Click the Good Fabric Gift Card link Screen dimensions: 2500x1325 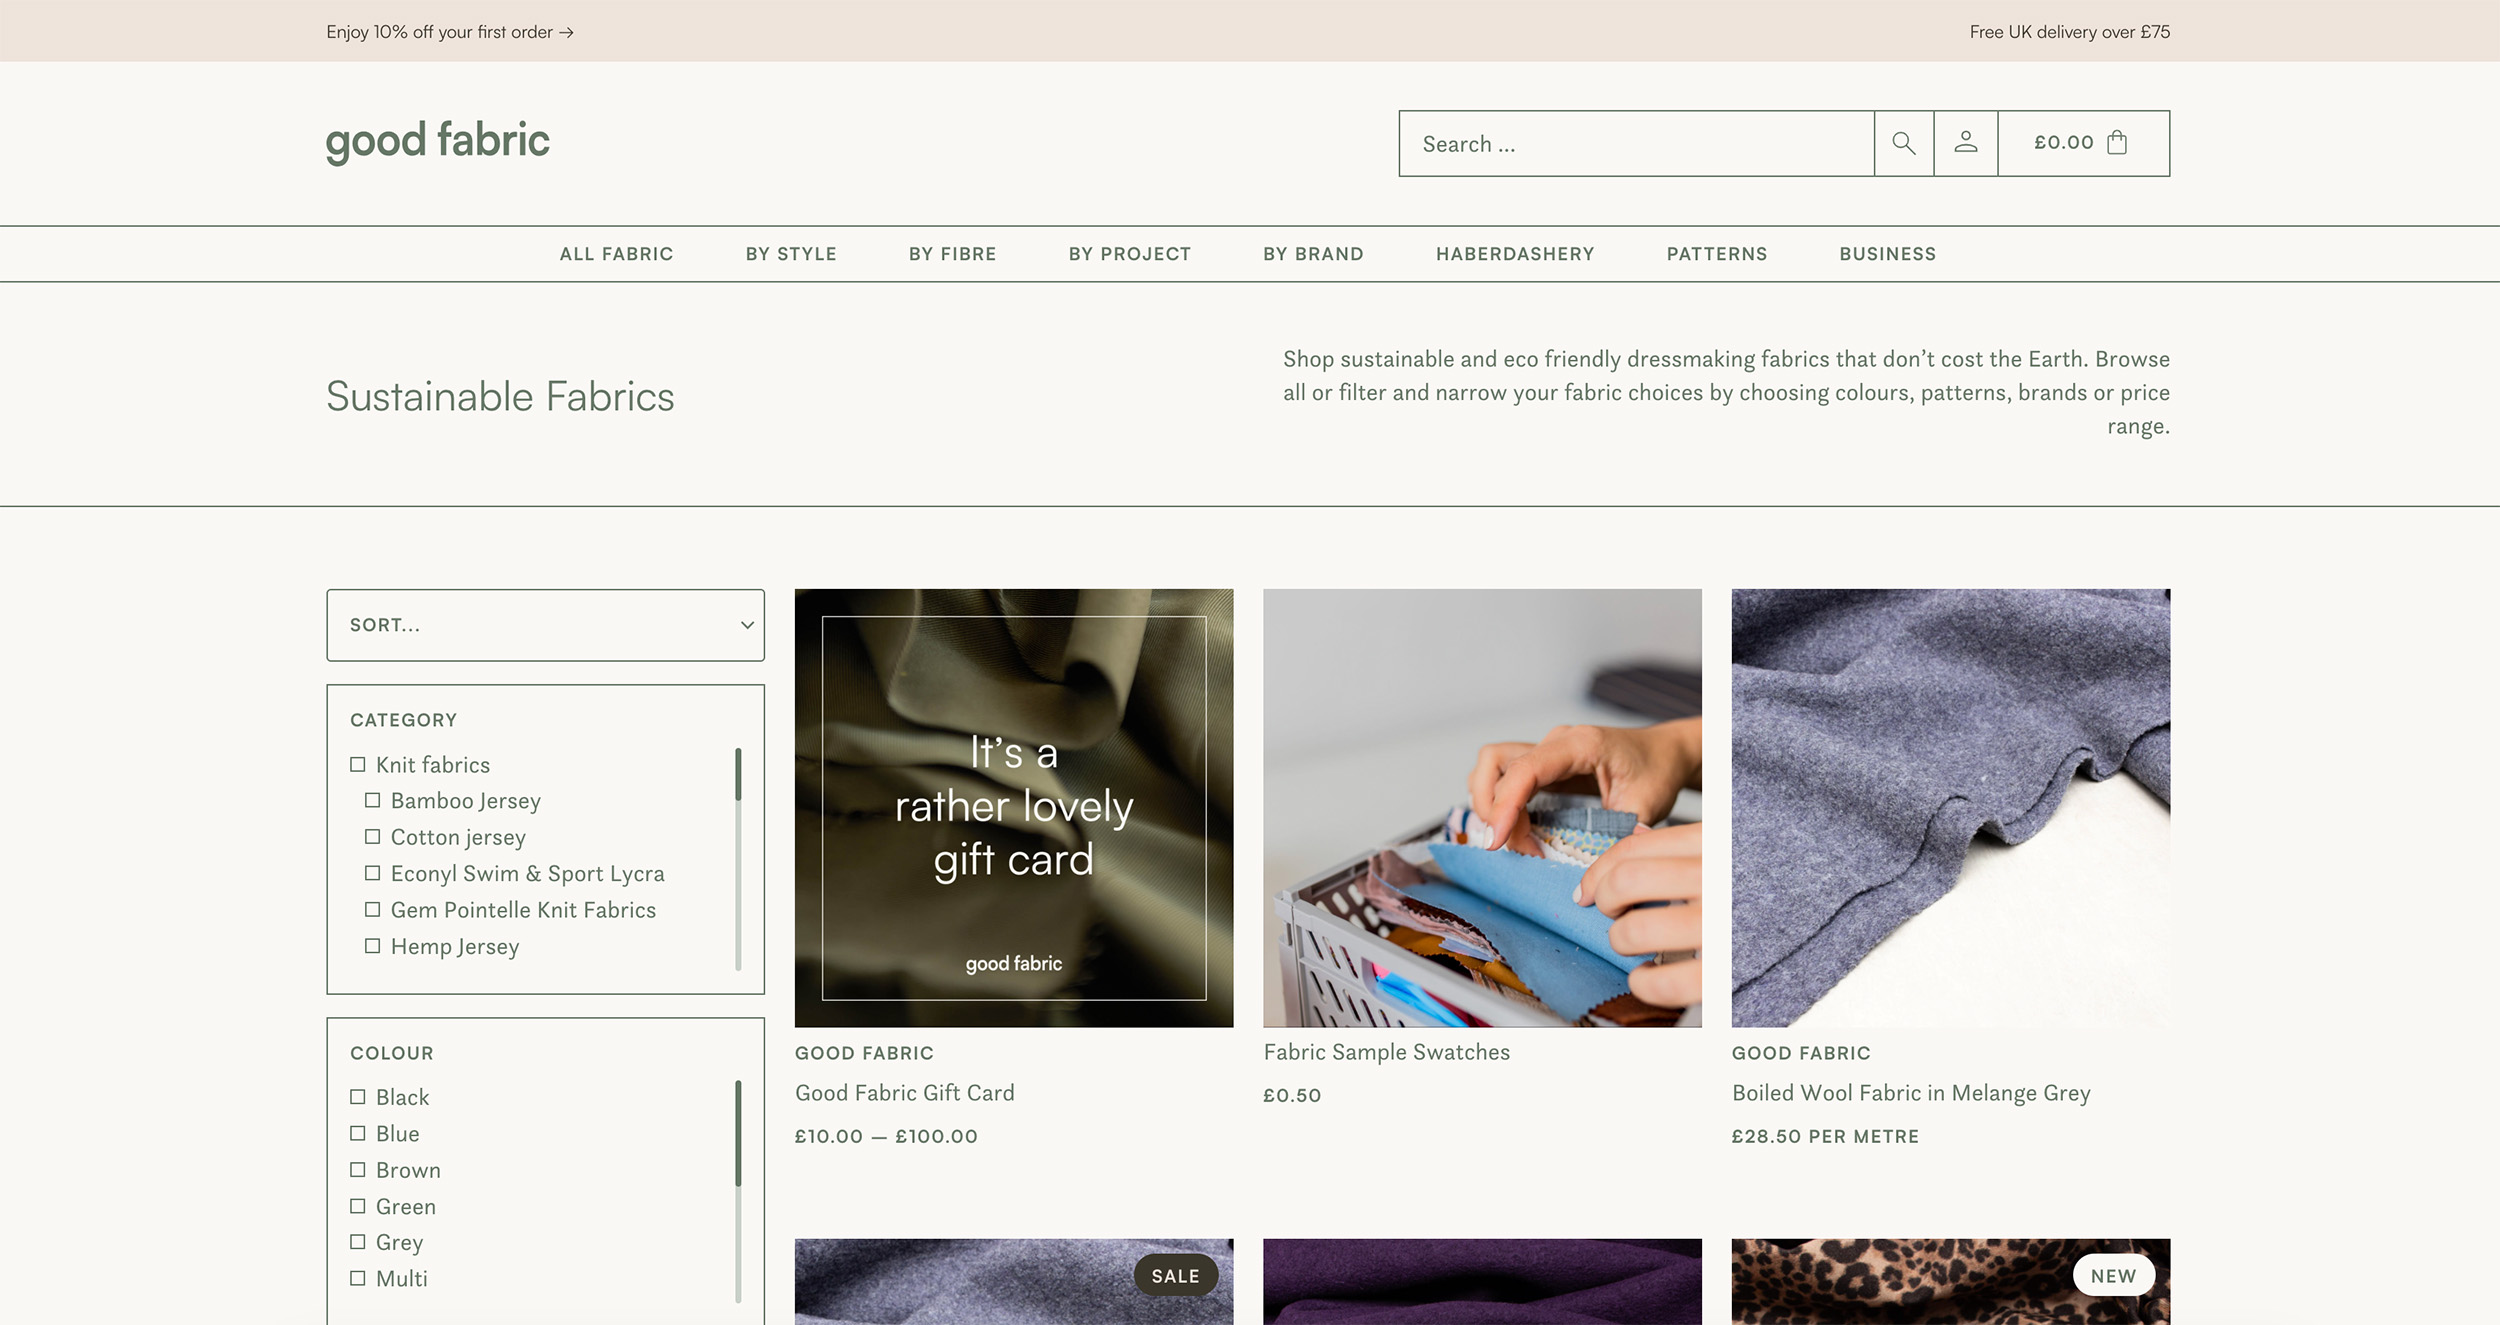tap(904, 1093)
